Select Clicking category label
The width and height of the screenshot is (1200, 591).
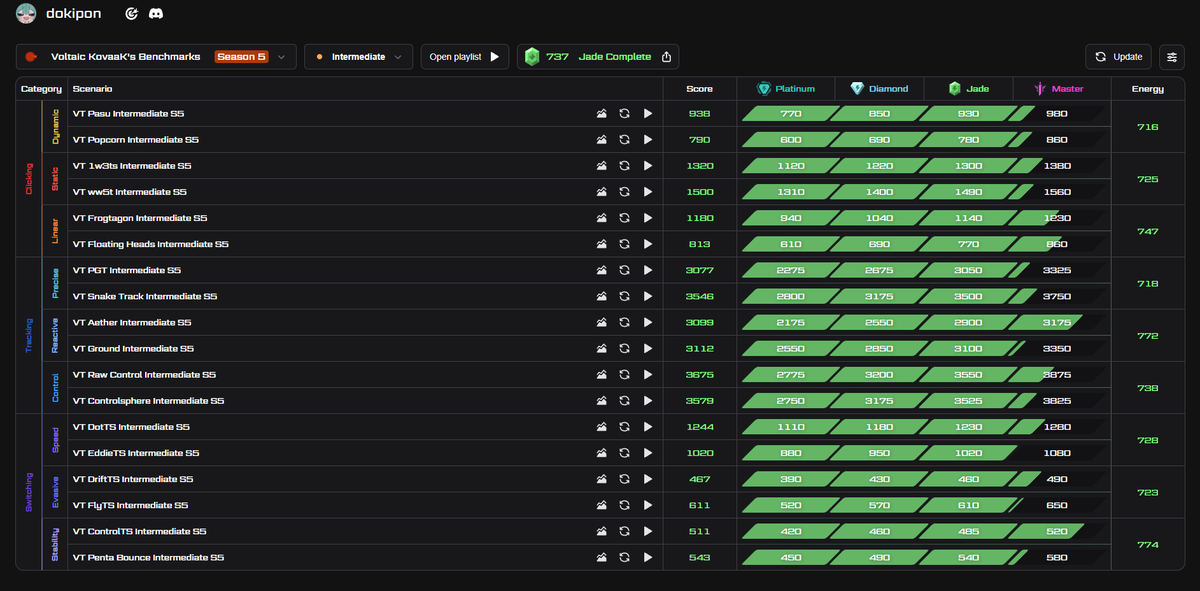tap(29, 179)
